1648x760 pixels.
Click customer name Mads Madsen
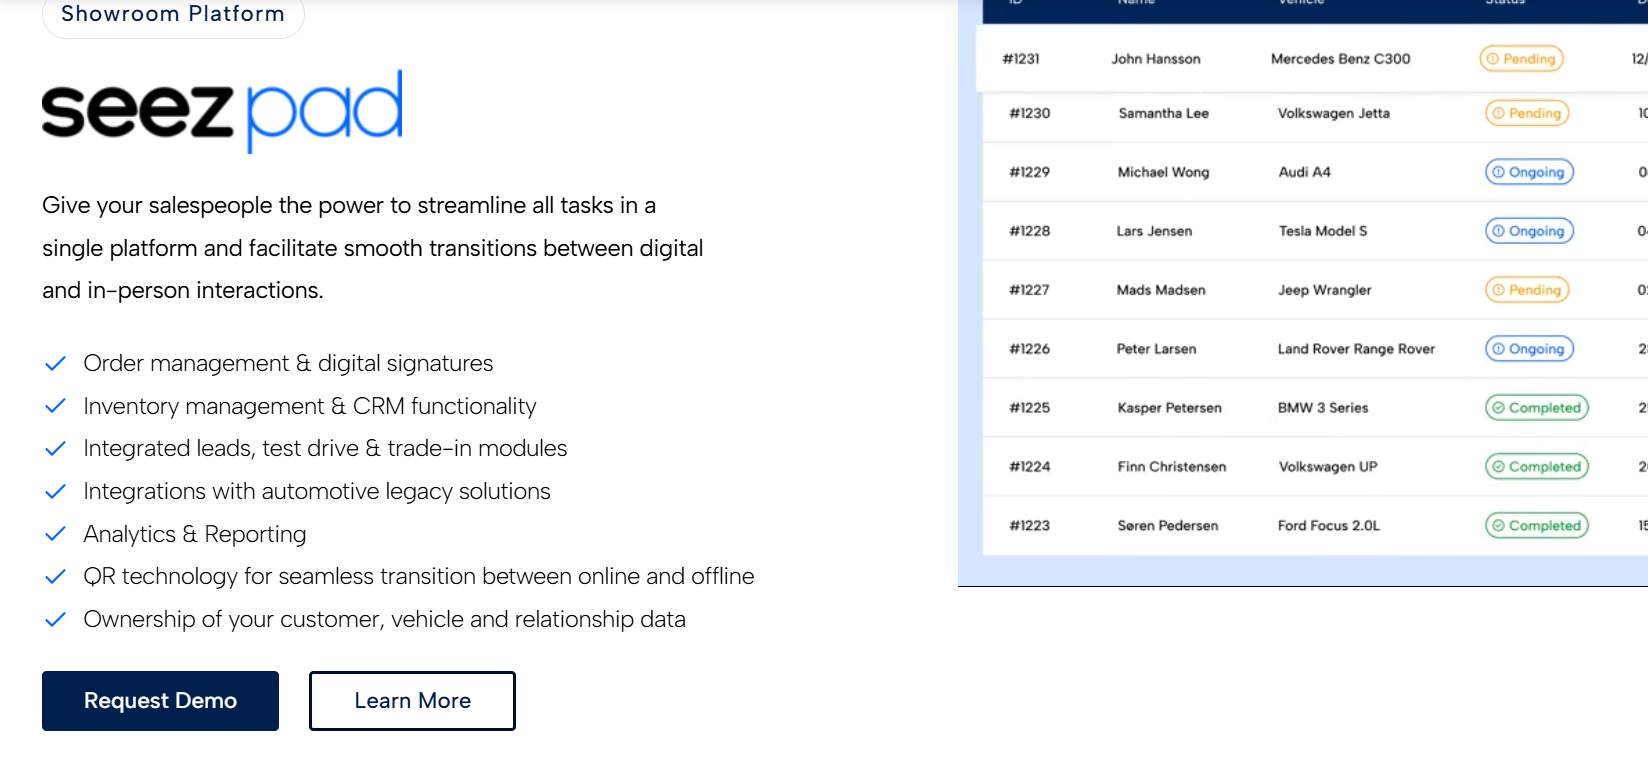1161,290
